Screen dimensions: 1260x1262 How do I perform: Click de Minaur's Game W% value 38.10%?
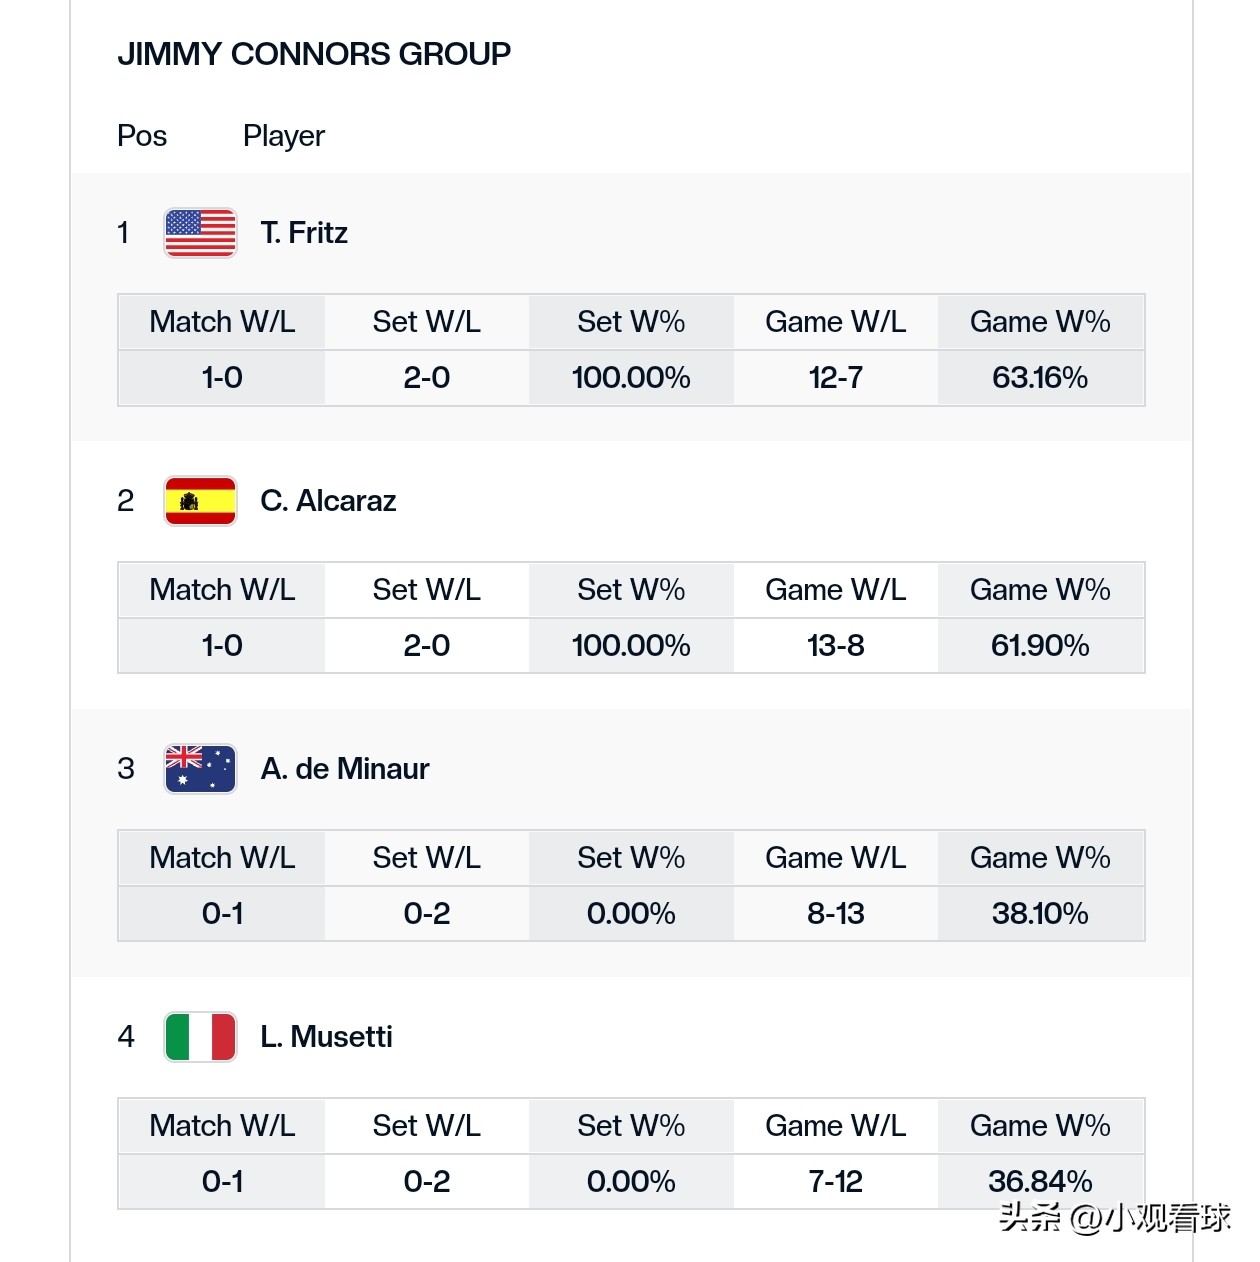pos(1040,914)
